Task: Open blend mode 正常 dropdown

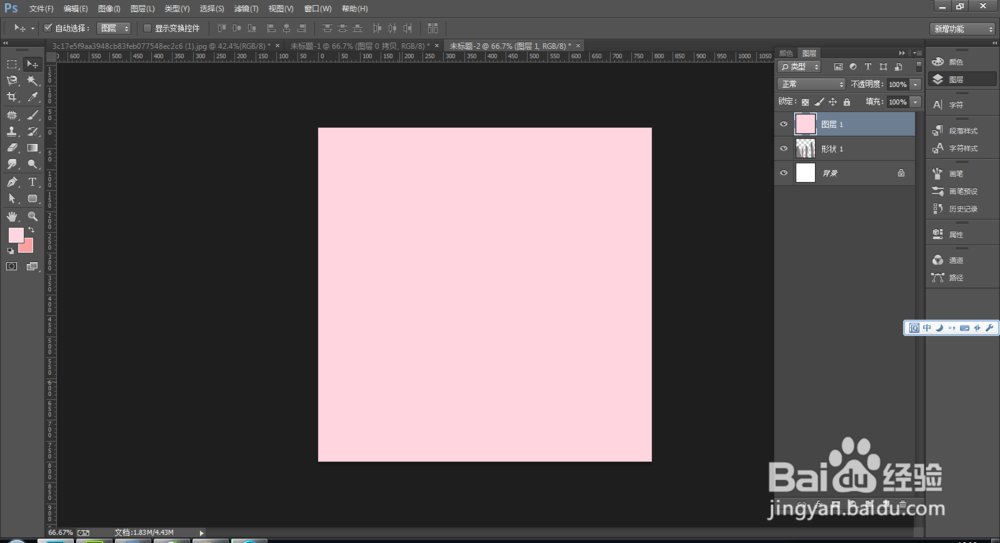Action: coord(811,84)
